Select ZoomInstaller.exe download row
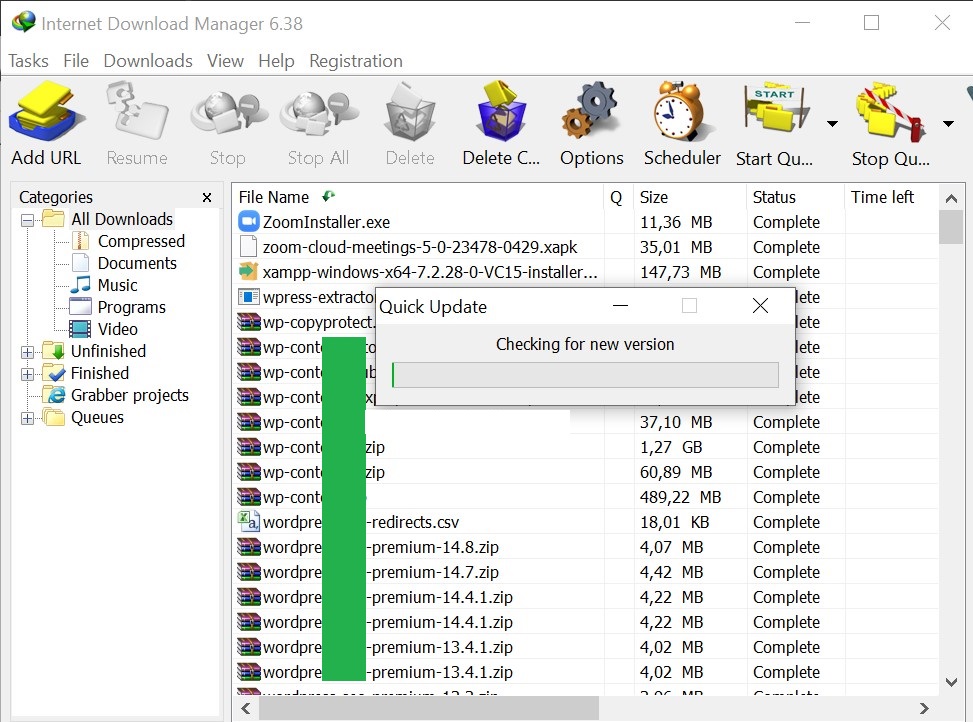 [585, 222]
